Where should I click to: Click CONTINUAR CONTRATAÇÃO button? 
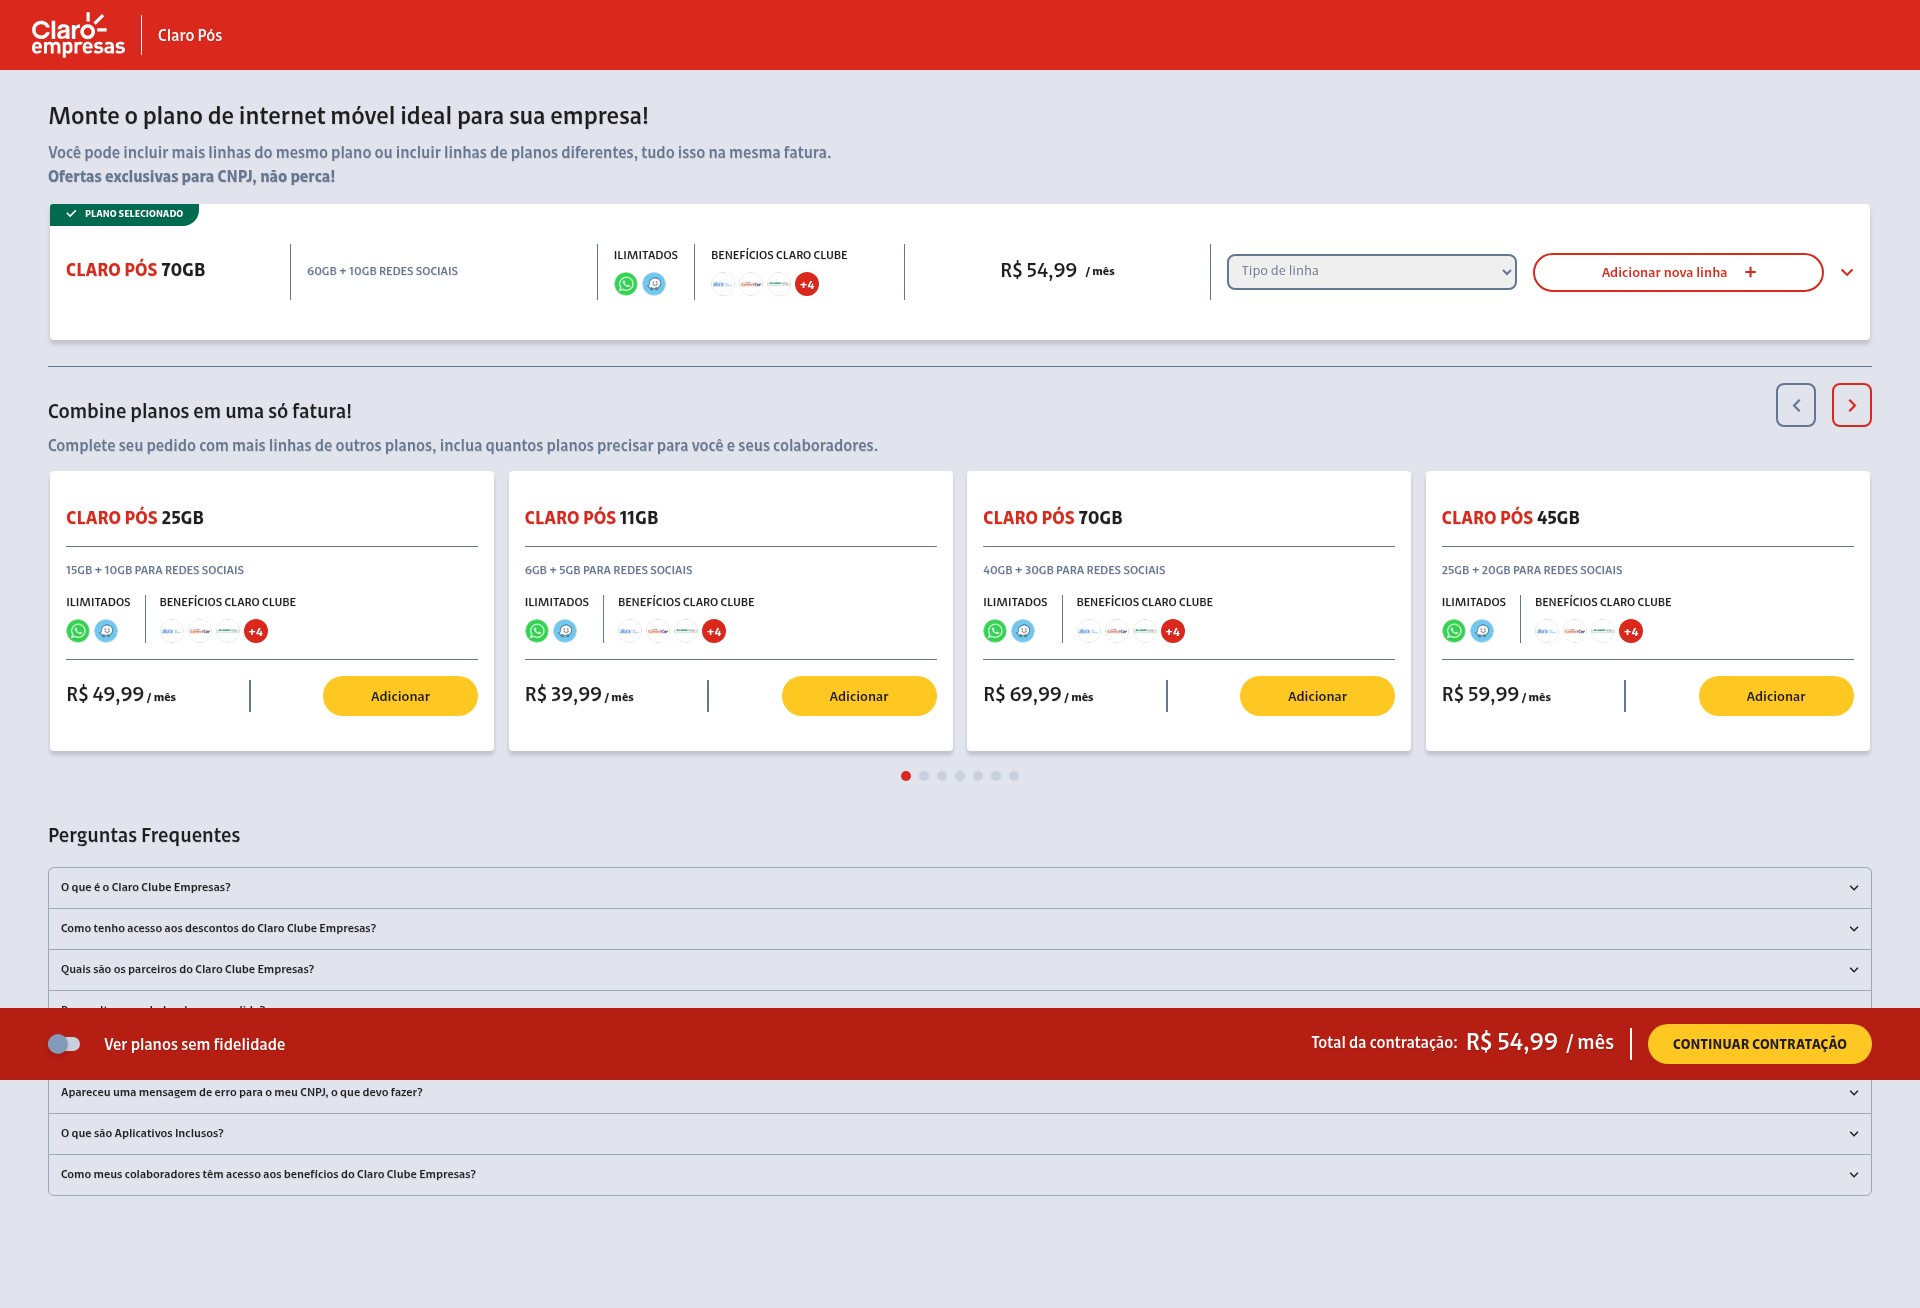pos(1759,1044)
